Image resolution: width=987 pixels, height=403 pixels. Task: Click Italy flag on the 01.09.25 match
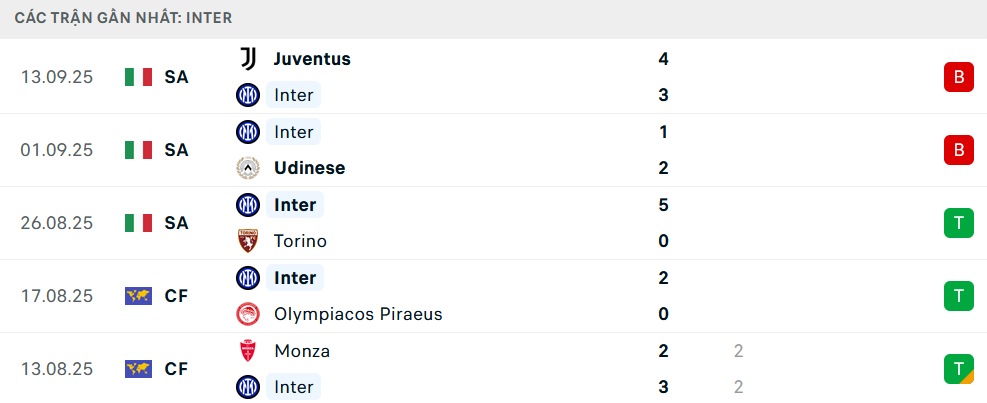[138, 150]
